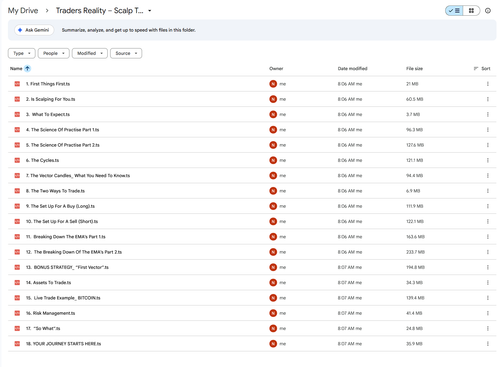Click Traders Reality – Scalp T... breadcrumb
Image resolution: width=500 pixels, height=367 pixels.
pyautogui.click(x=99, y=11)
